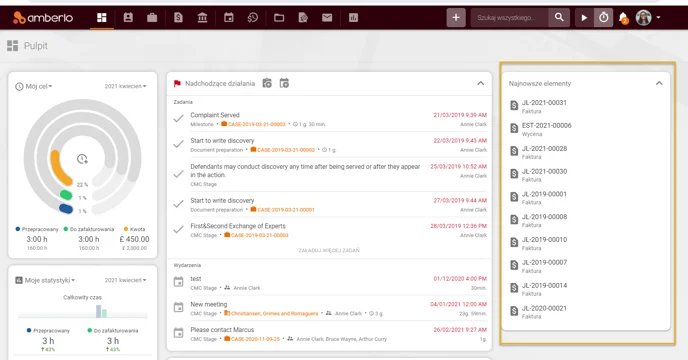
Task: Open the notifications bell icon
Action: pyautogui.click(x=624, y=18)
